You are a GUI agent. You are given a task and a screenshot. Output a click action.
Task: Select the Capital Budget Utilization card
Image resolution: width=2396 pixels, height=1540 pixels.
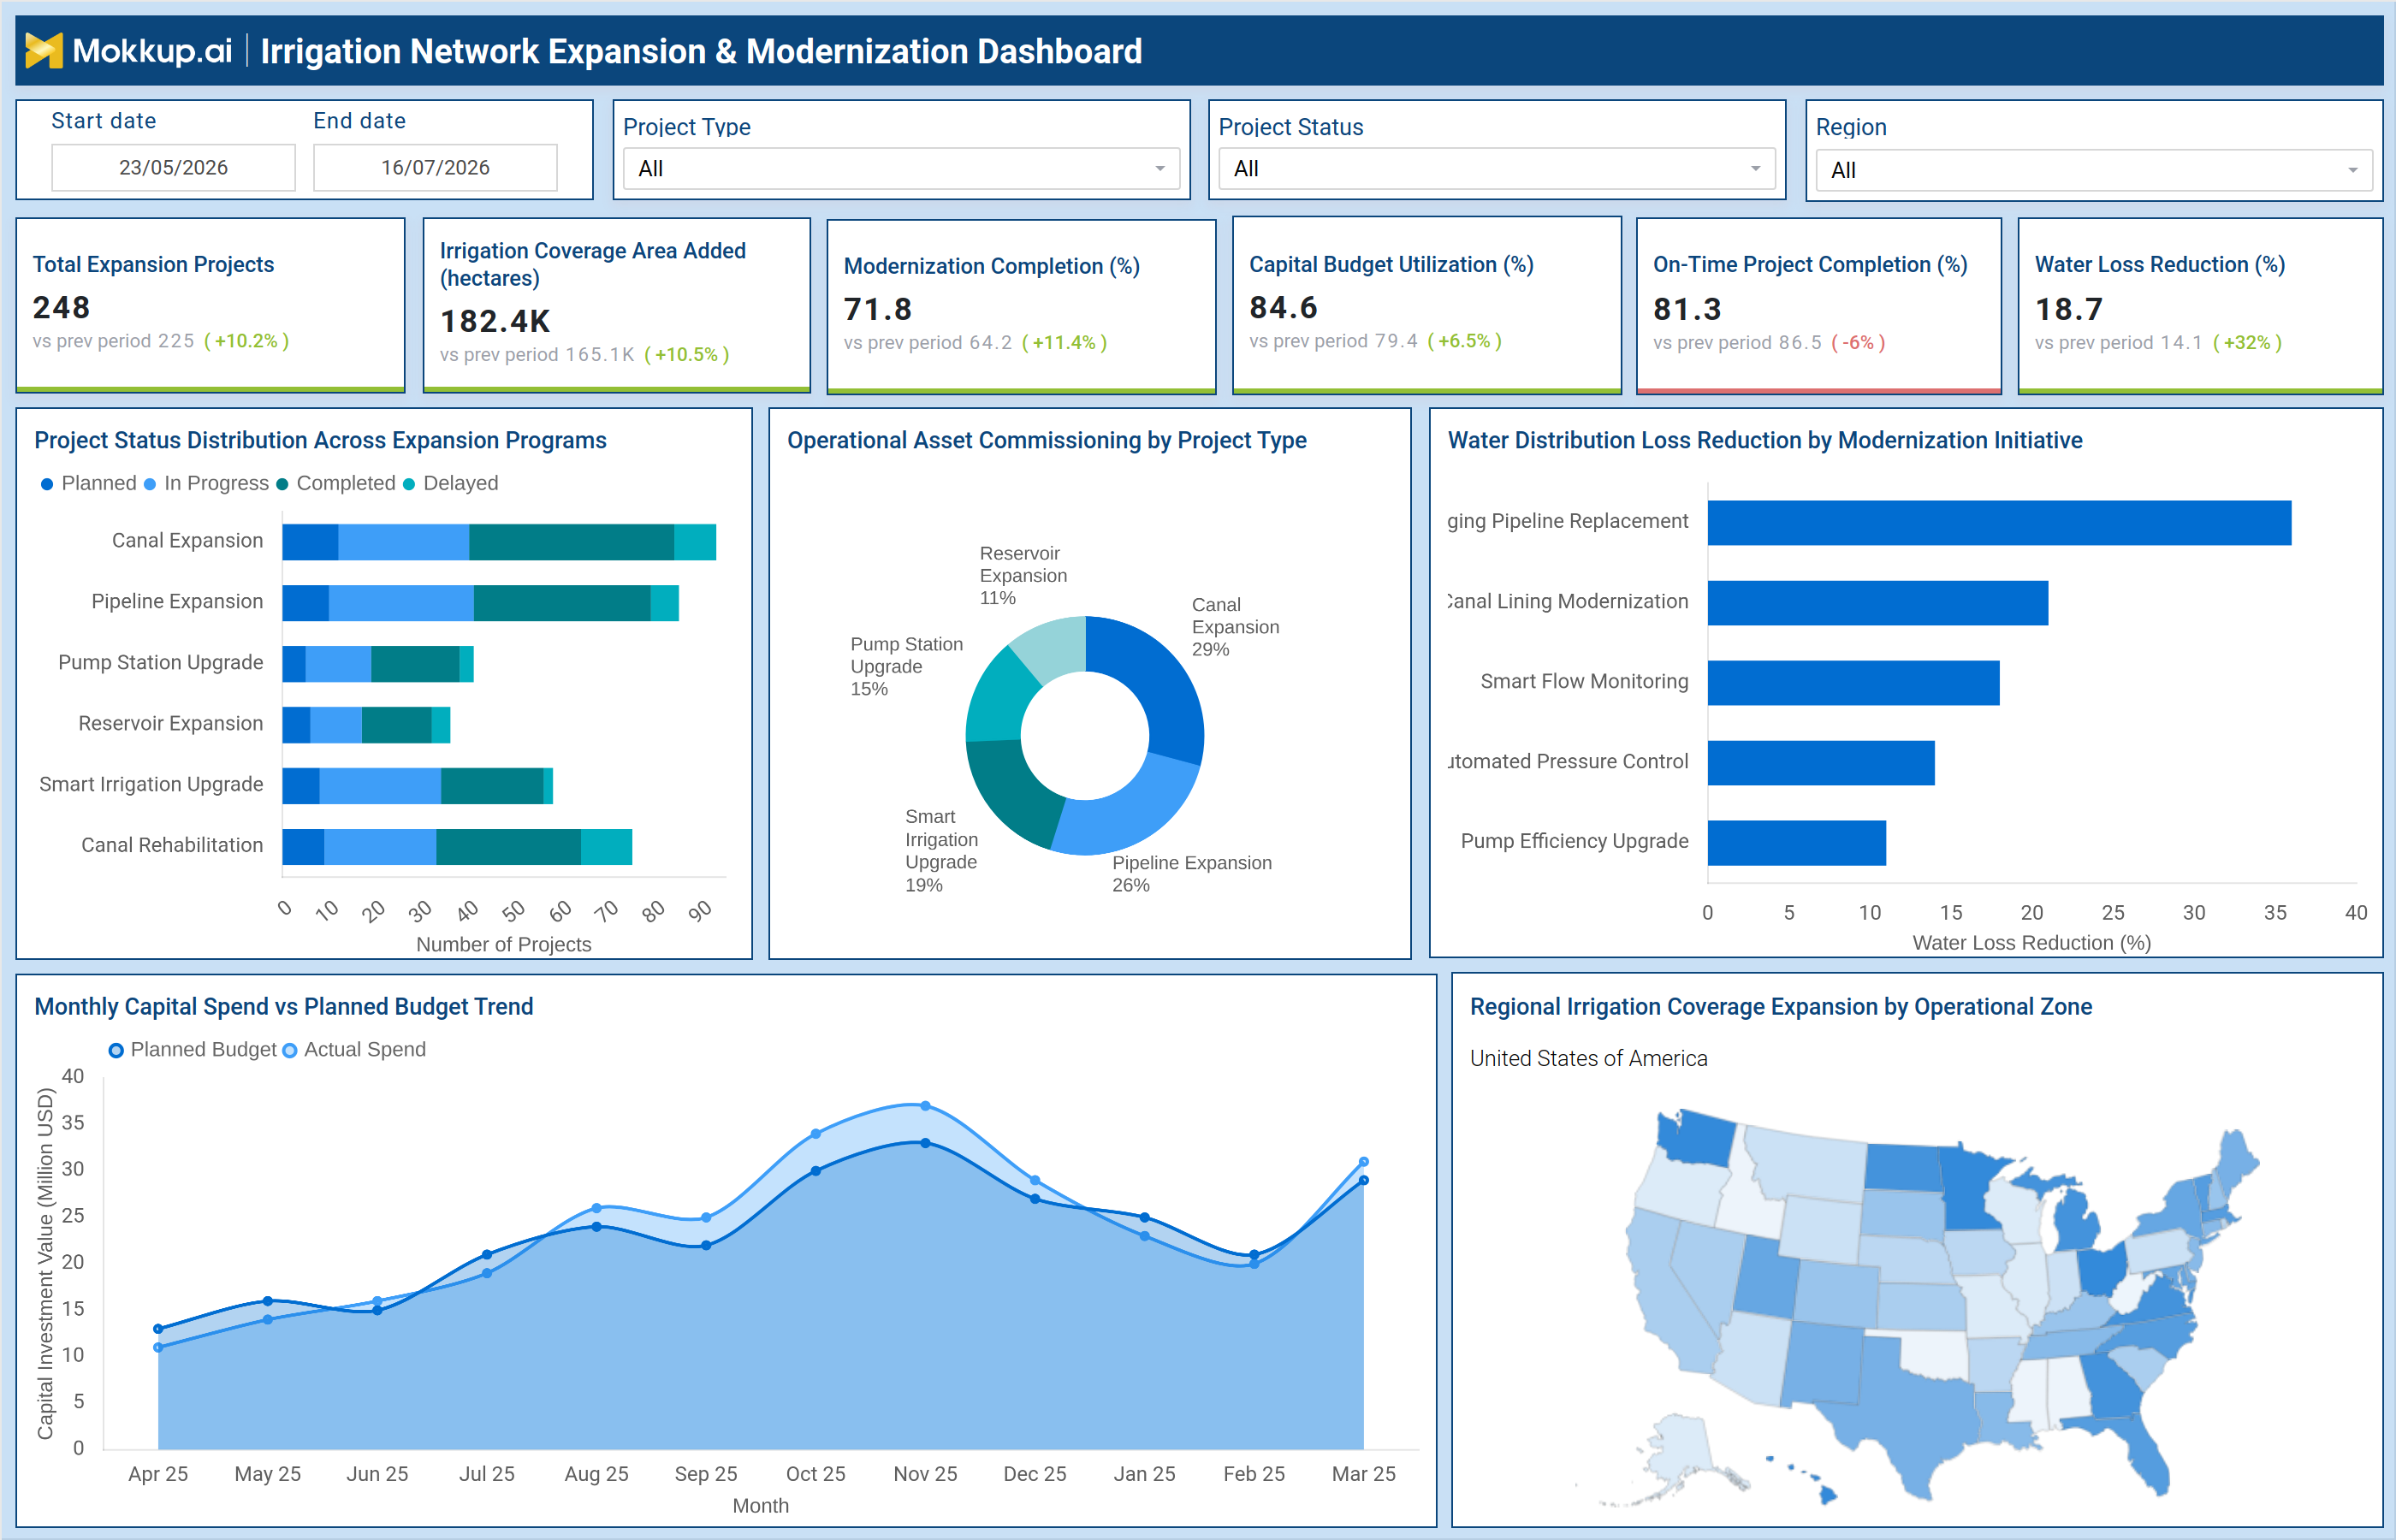[1427, 305]
